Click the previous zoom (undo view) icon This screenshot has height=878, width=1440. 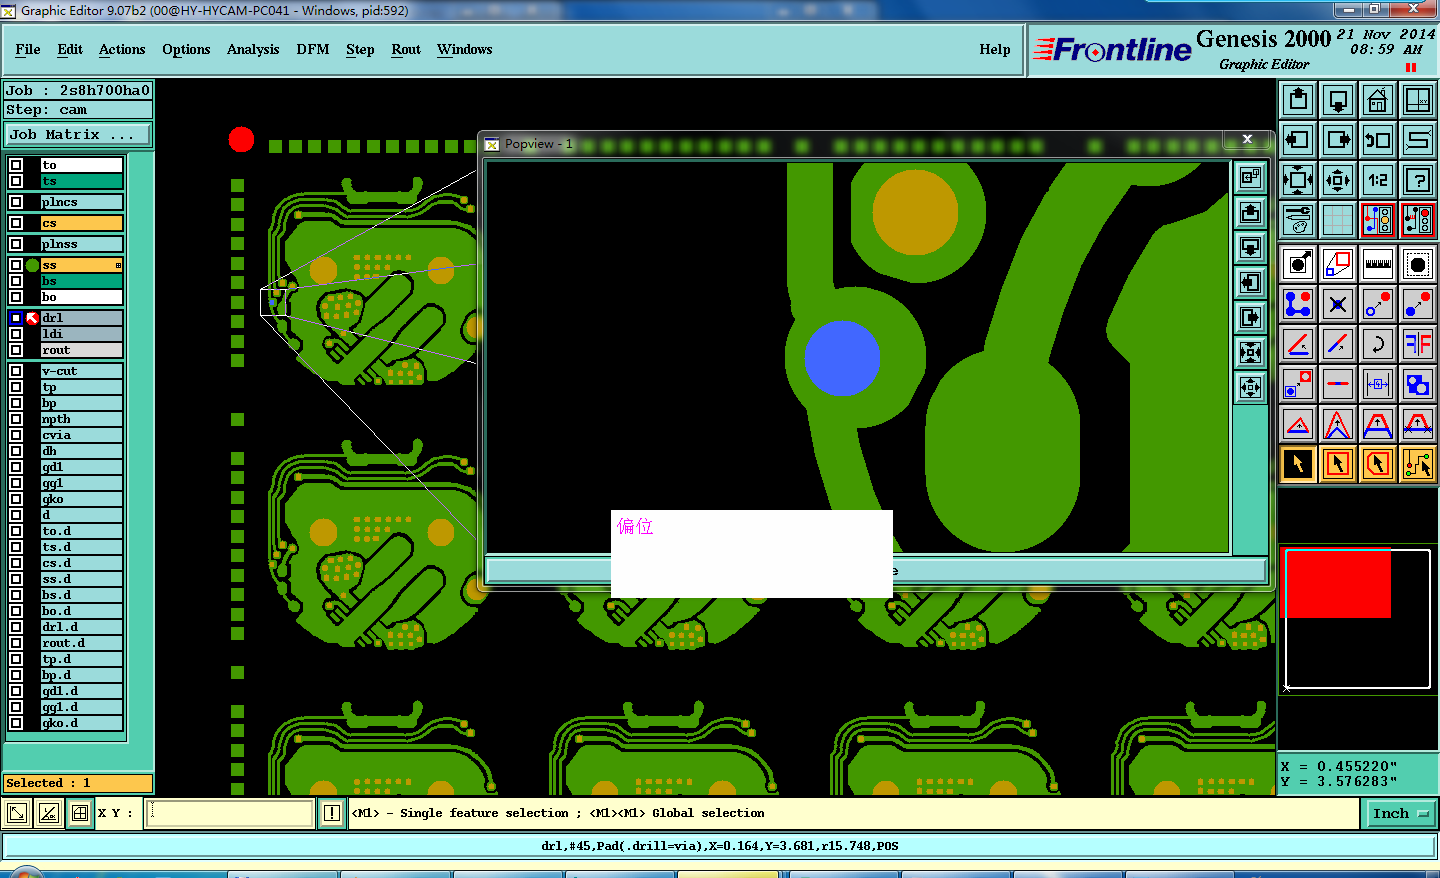1378,140
